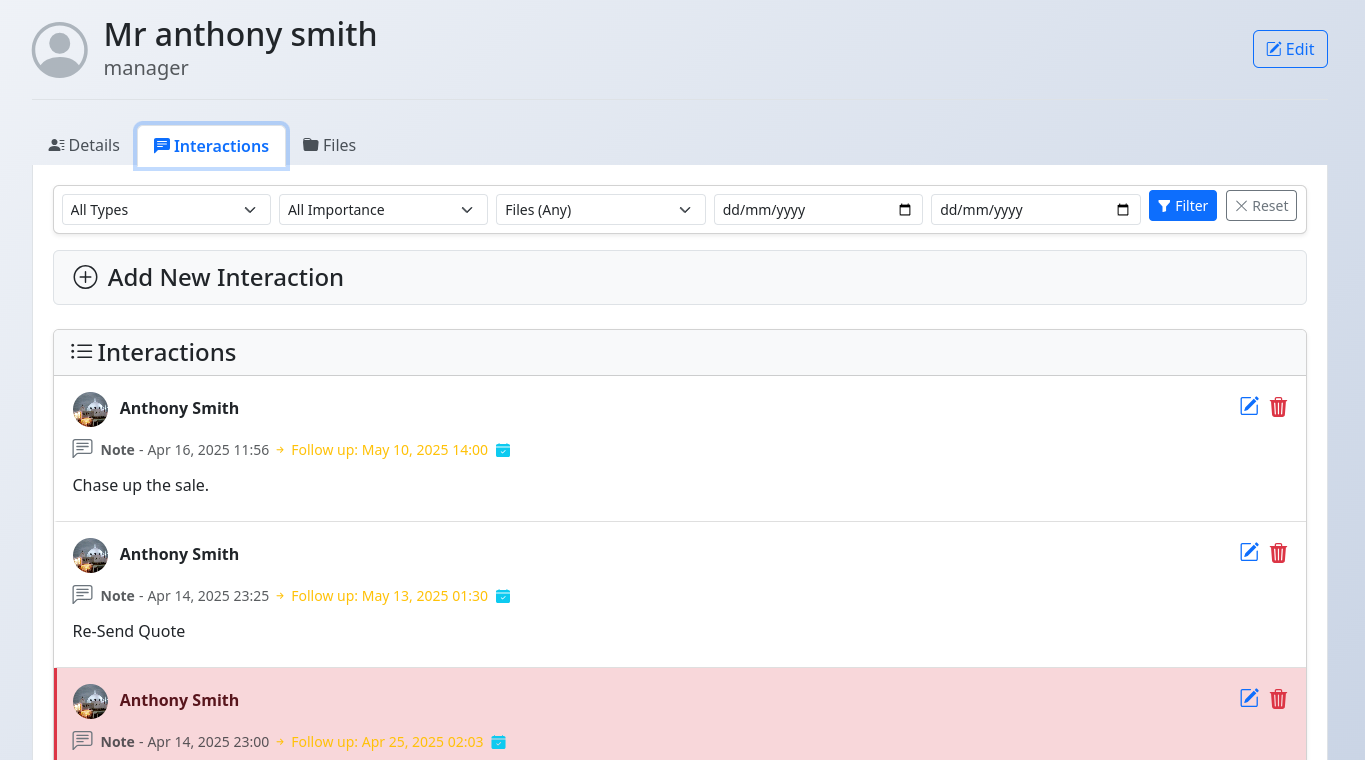Click the Mr anthony smith heading
Screen dimensions: 1365x760
[241, 34]
